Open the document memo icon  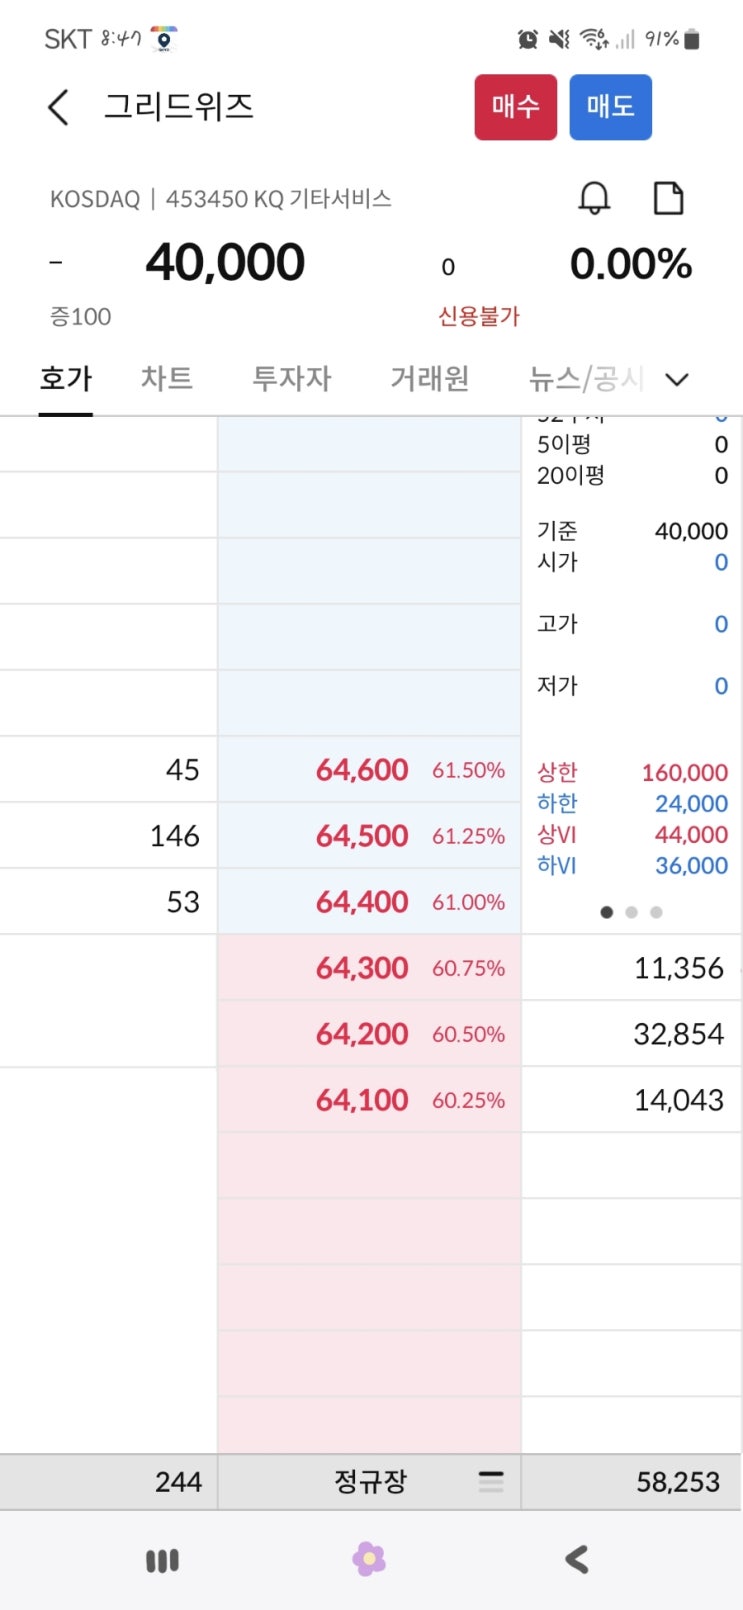point(668,198)
